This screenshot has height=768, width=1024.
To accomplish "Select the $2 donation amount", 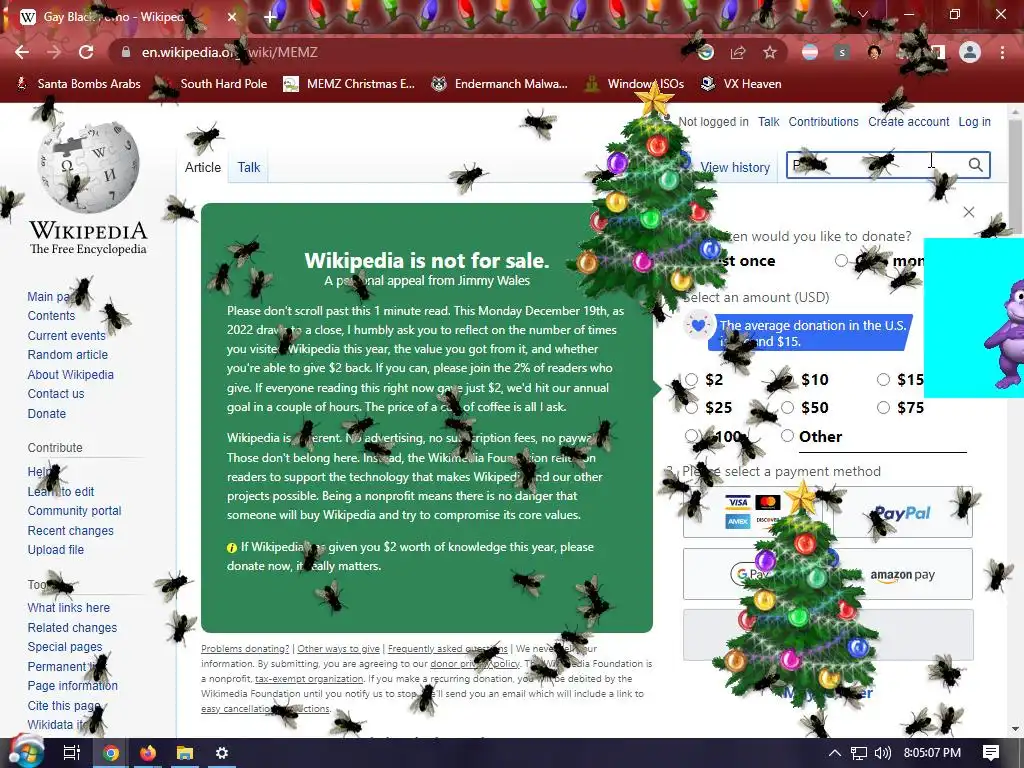I will (692, 379).
